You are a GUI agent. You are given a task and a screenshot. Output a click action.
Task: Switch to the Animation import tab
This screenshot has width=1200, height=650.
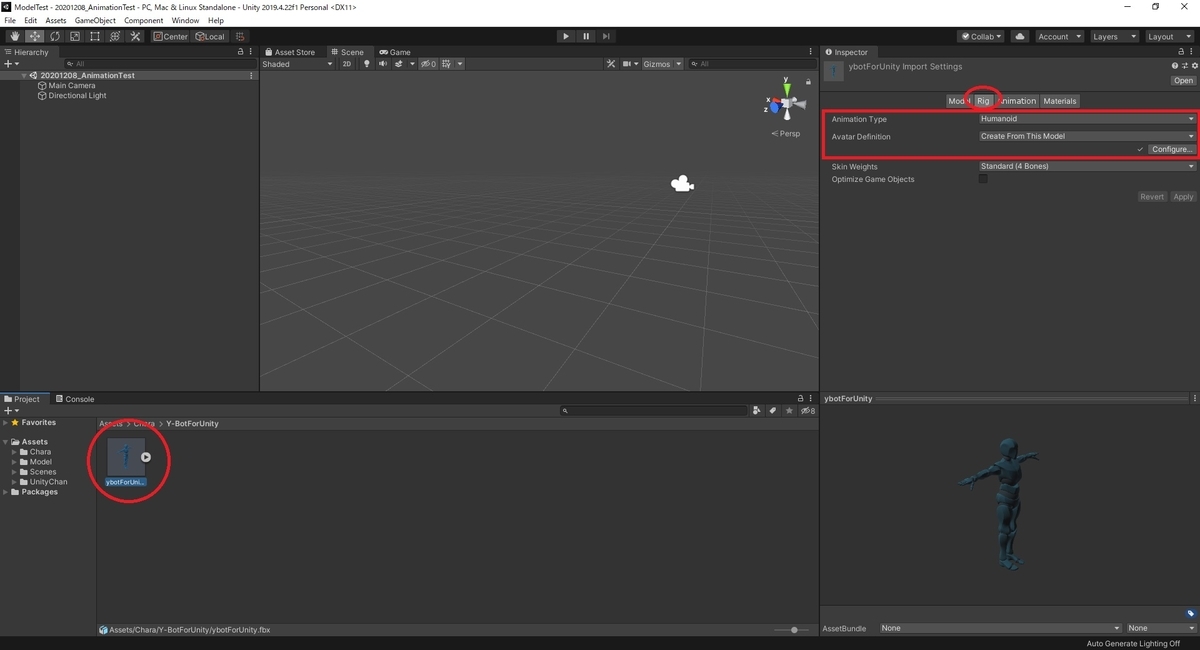coord(1017,101)
